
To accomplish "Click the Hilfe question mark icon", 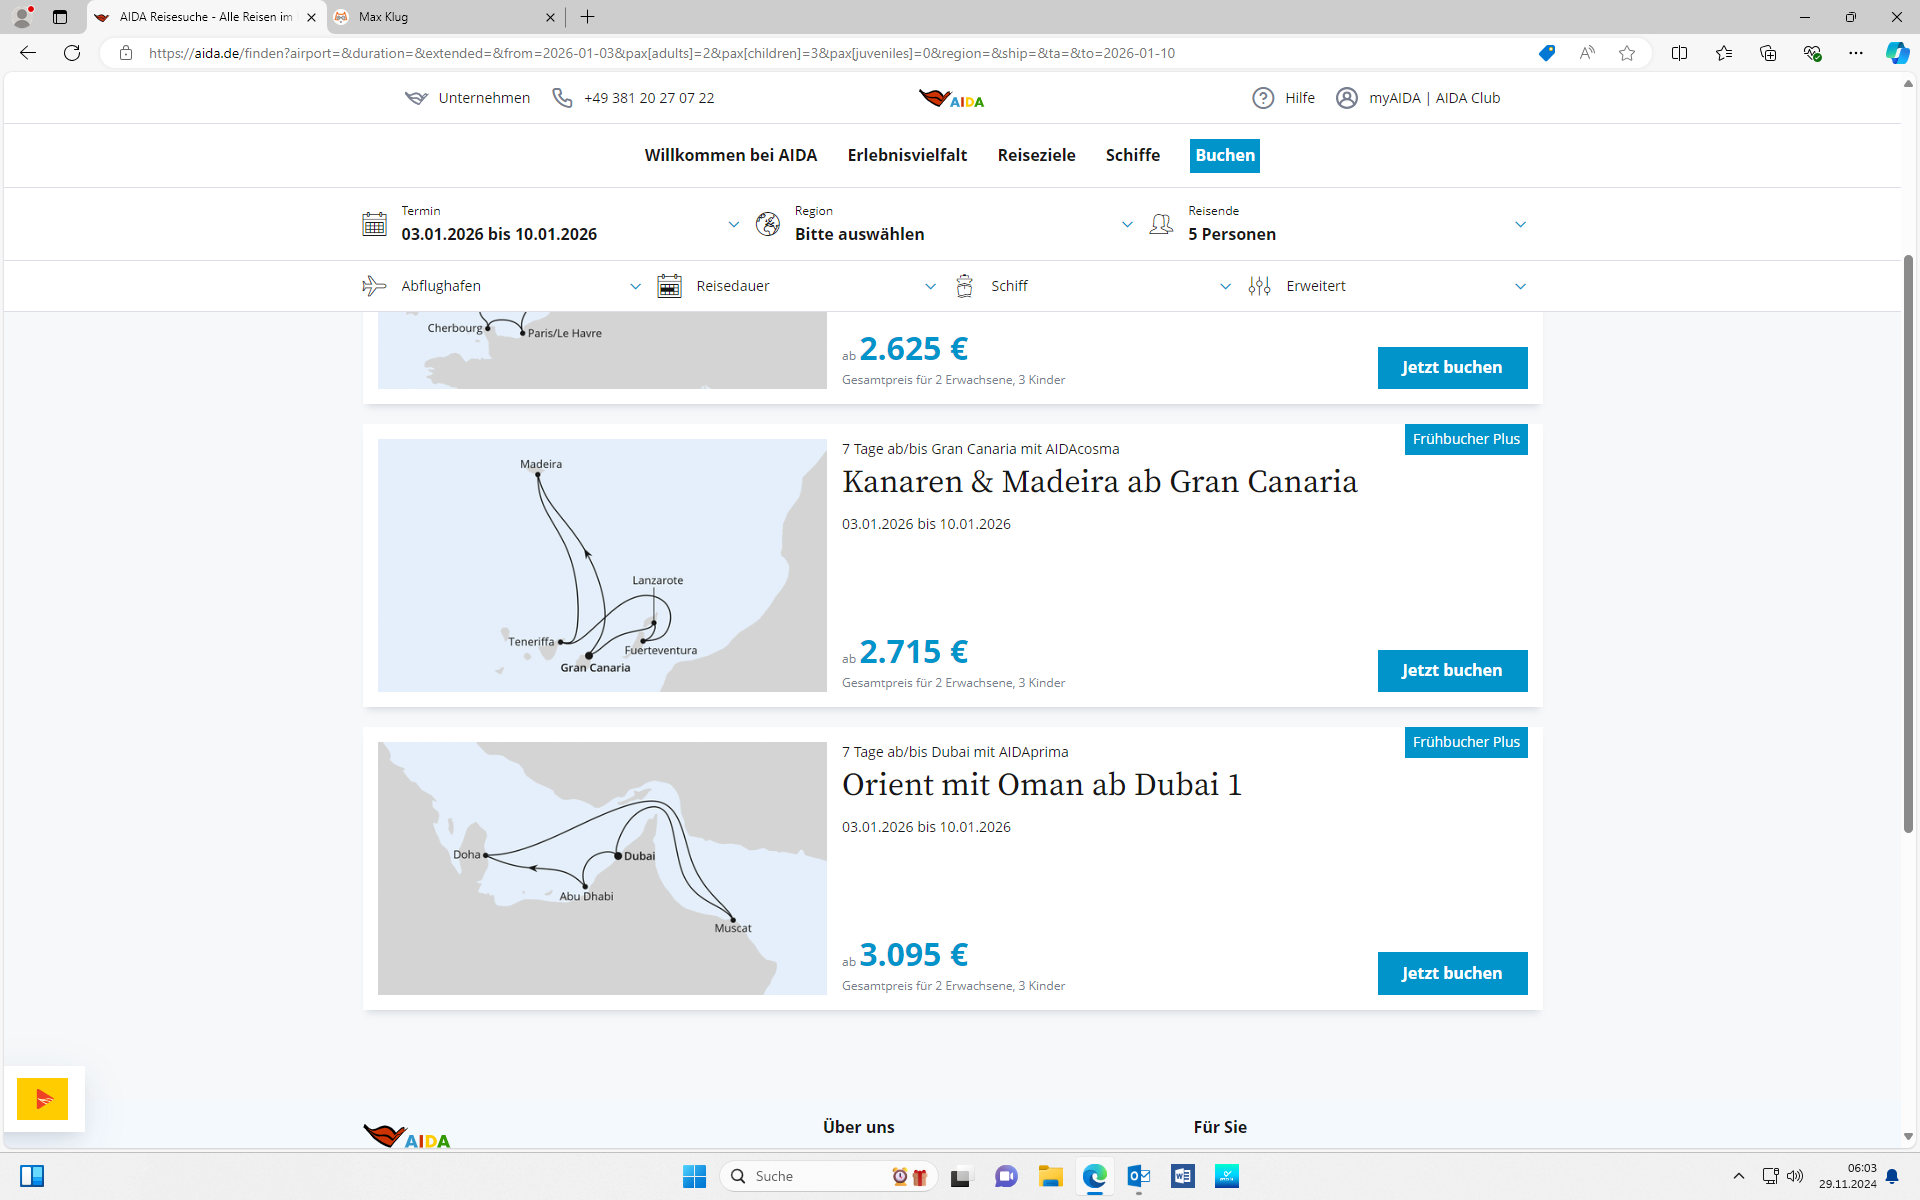I will click(1263, 98).
